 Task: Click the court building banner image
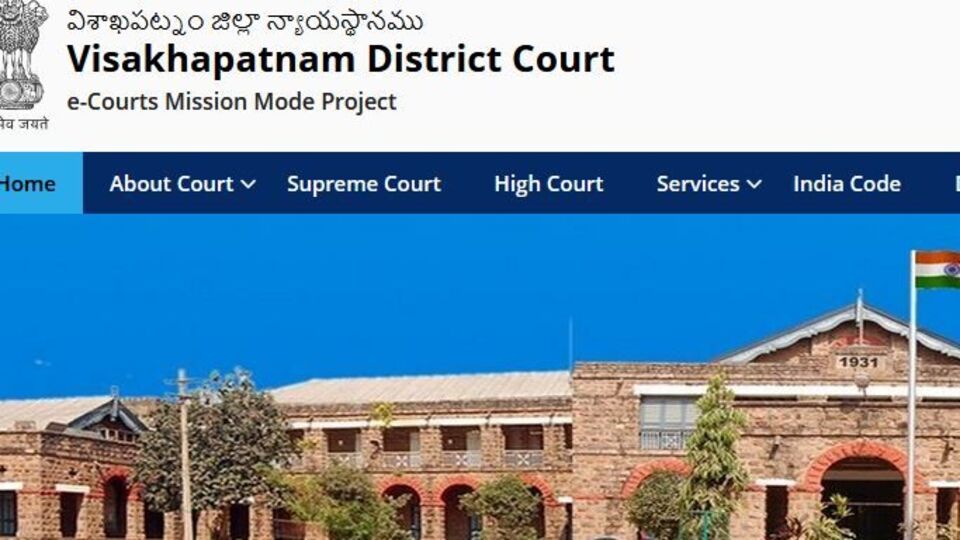(480, 377)
